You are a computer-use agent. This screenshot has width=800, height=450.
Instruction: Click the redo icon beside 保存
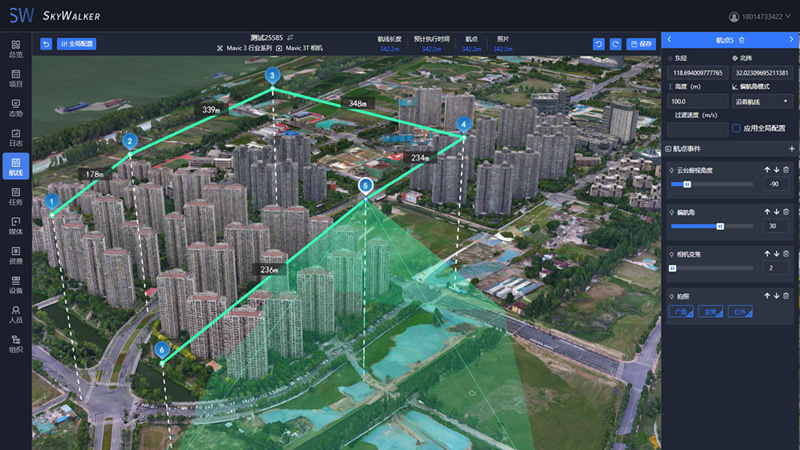pos(615,44)
